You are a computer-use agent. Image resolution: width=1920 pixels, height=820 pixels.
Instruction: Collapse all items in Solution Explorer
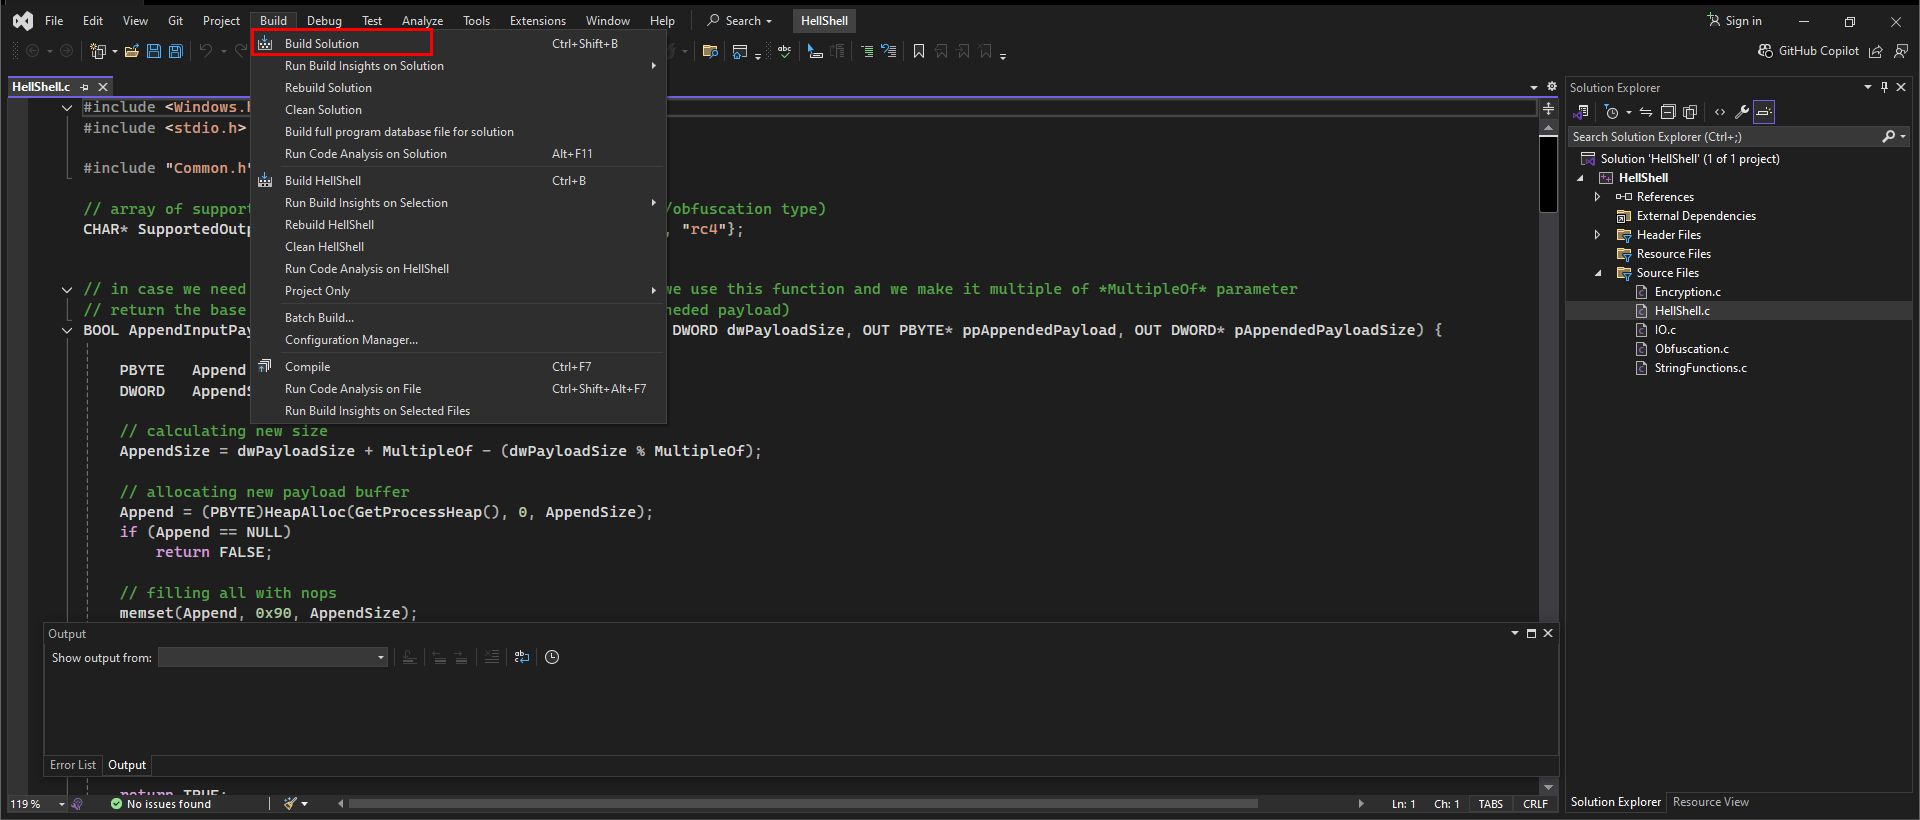click(1668, 112)
